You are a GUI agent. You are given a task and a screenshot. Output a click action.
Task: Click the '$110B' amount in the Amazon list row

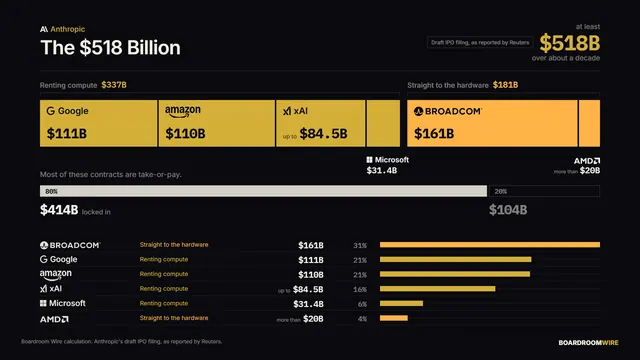point(311,275)
